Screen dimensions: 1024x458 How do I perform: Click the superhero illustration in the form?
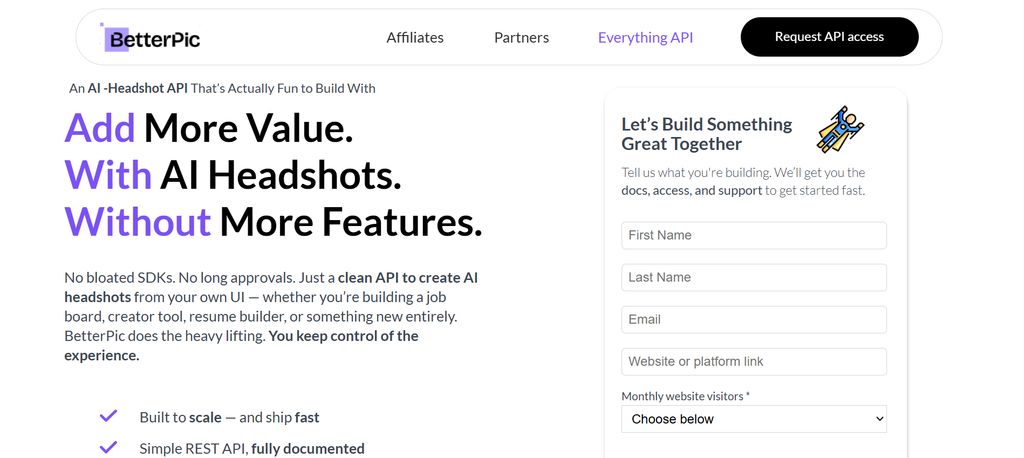840,129
